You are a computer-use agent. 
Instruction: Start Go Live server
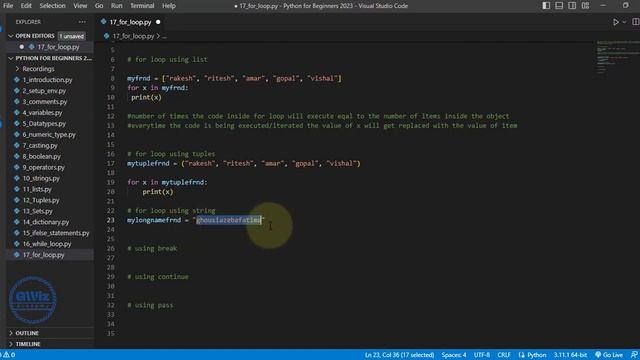(609, 355)
